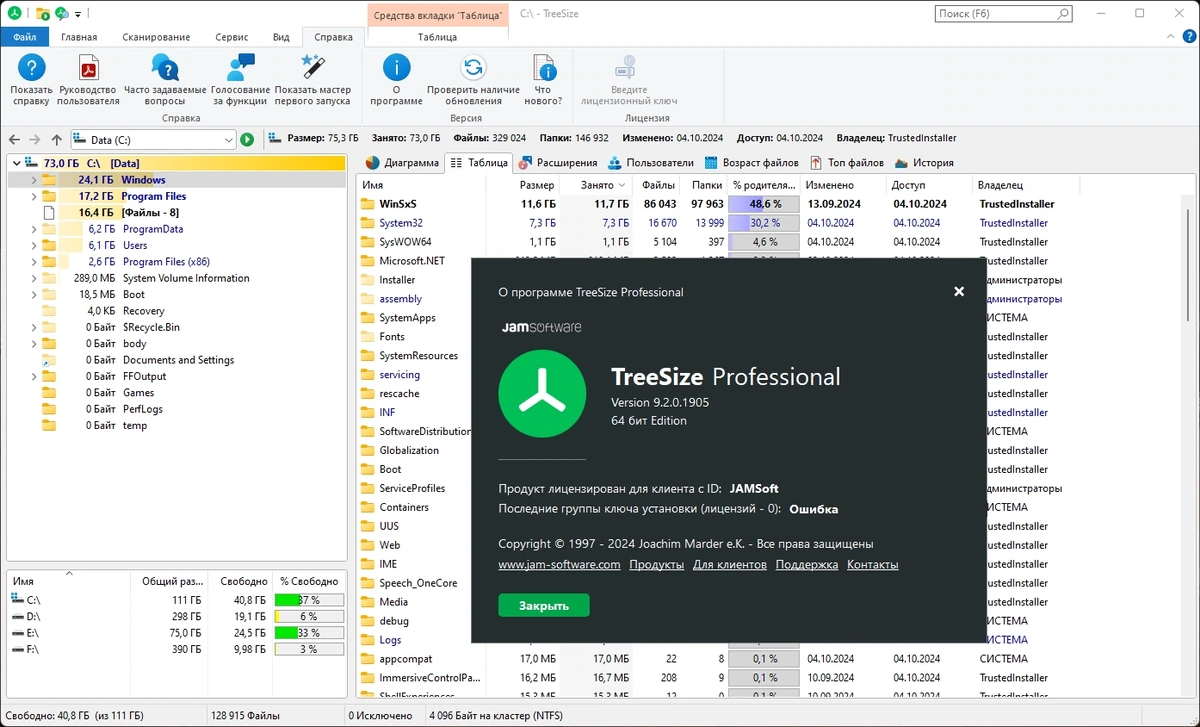Switch to the Scan ribbon tab
The image size is (1200, 727).
pos(156,37)
